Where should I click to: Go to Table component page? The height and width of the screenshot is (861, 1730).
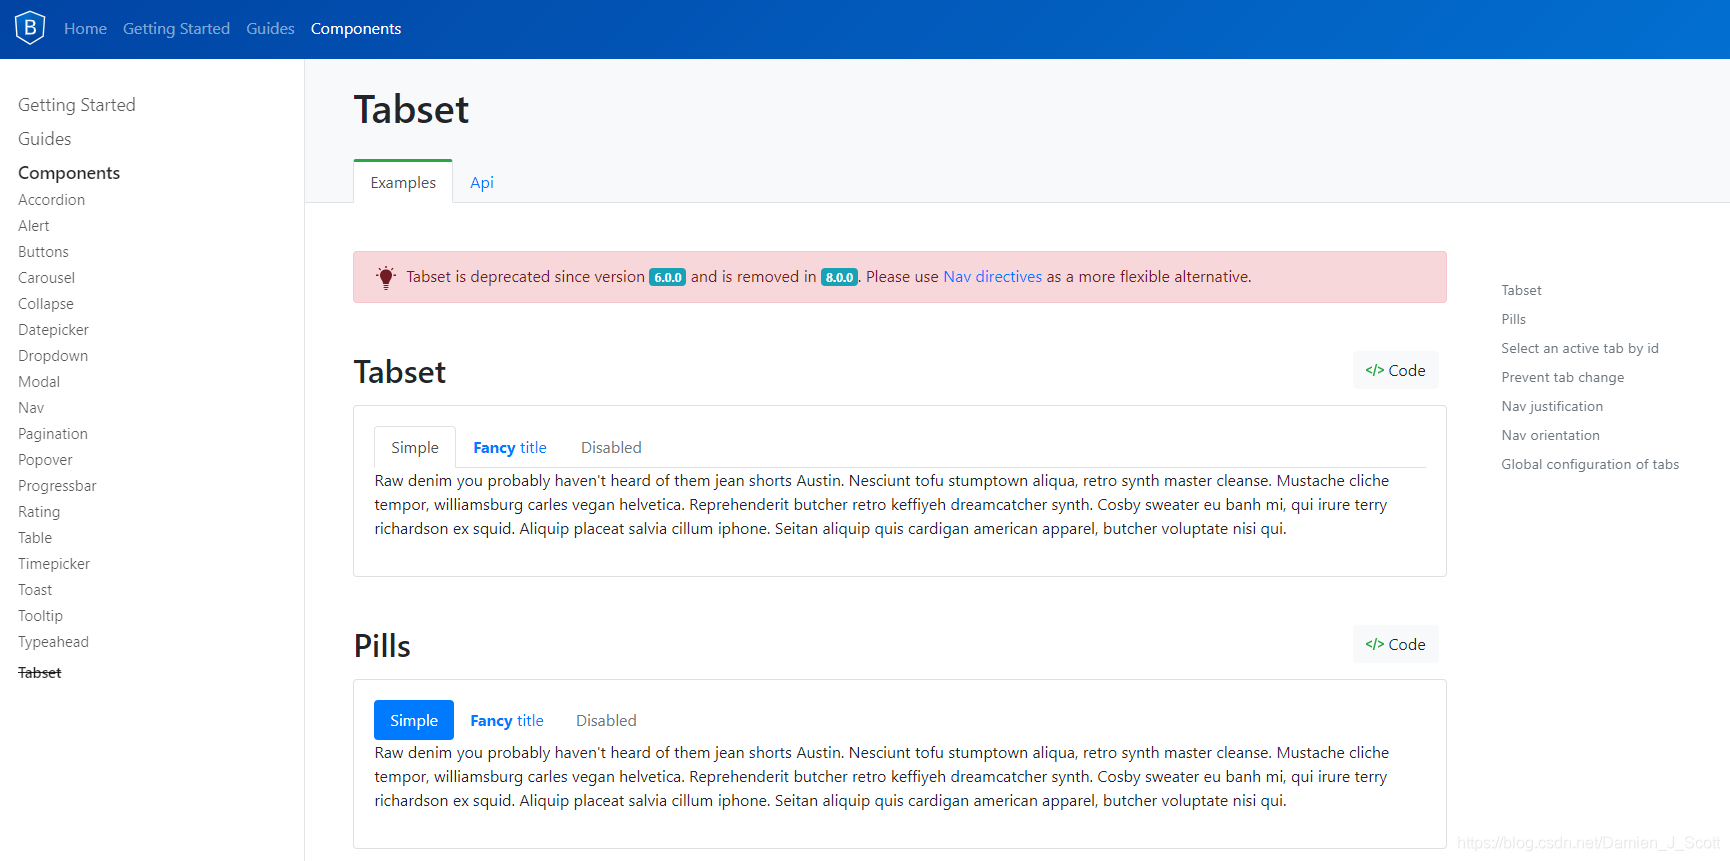click(35, 538)
